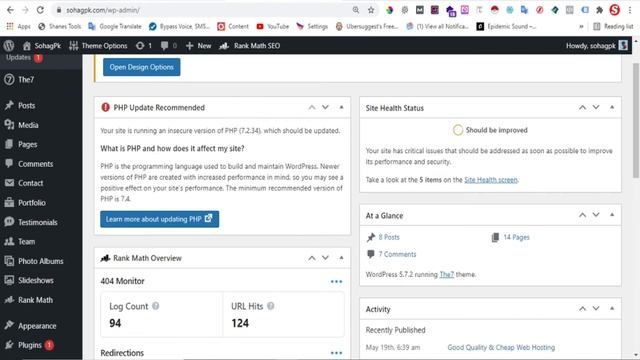Image resolution: width=640 pixels, height=360 pixels.
Task: Click the Log Count help icon
Action: coord(156,306)
